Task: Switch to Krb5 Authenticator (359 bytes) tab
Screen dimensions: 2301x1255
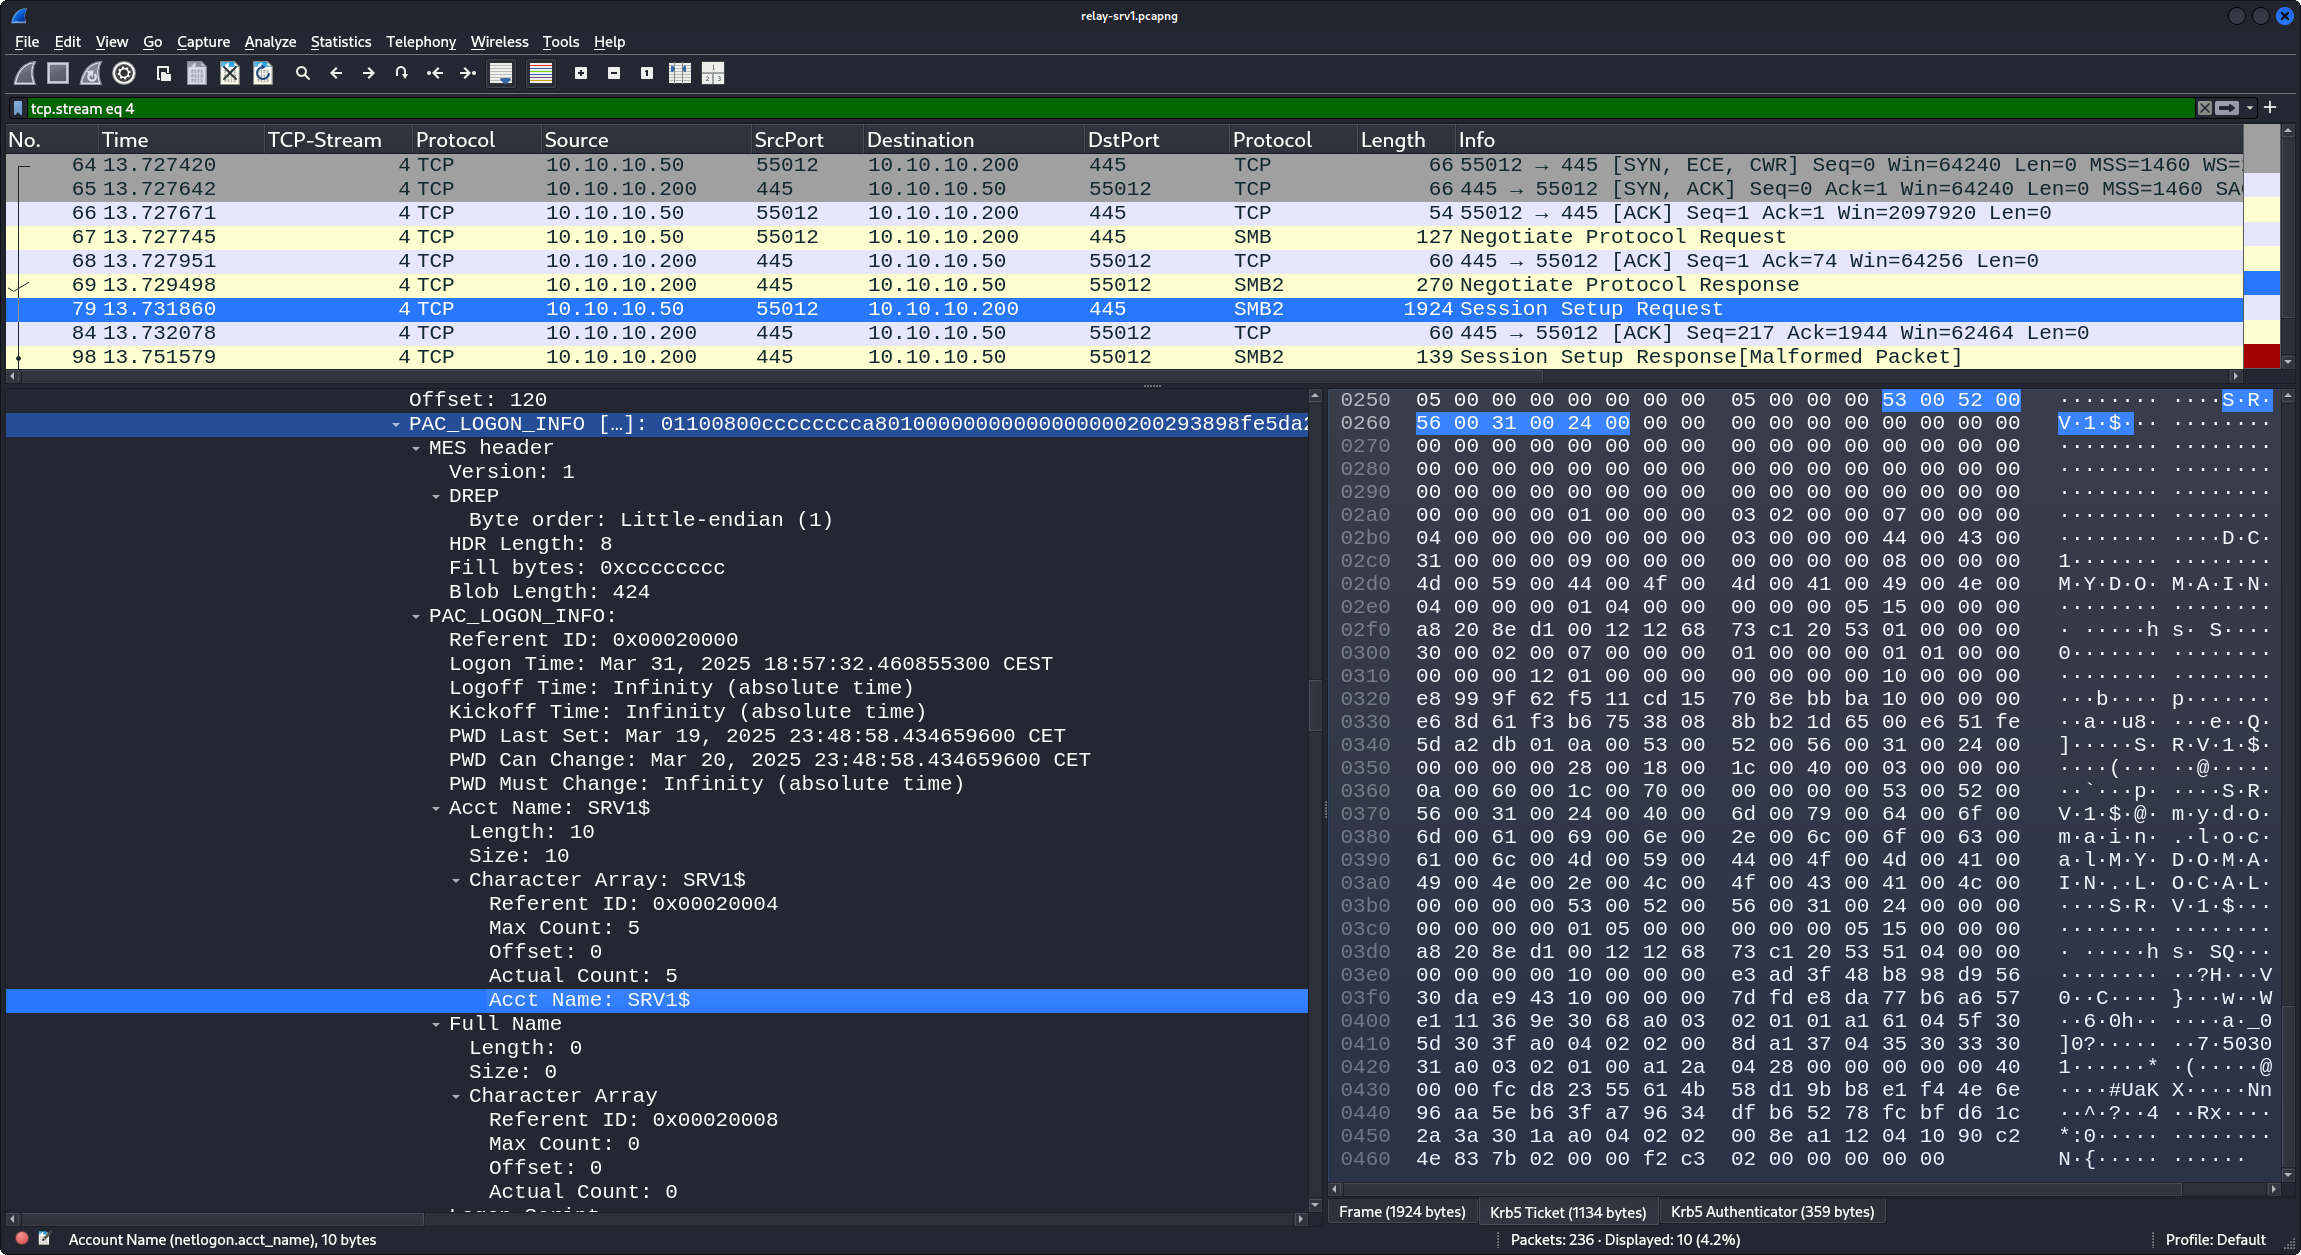Action: click(1772, 1211)
